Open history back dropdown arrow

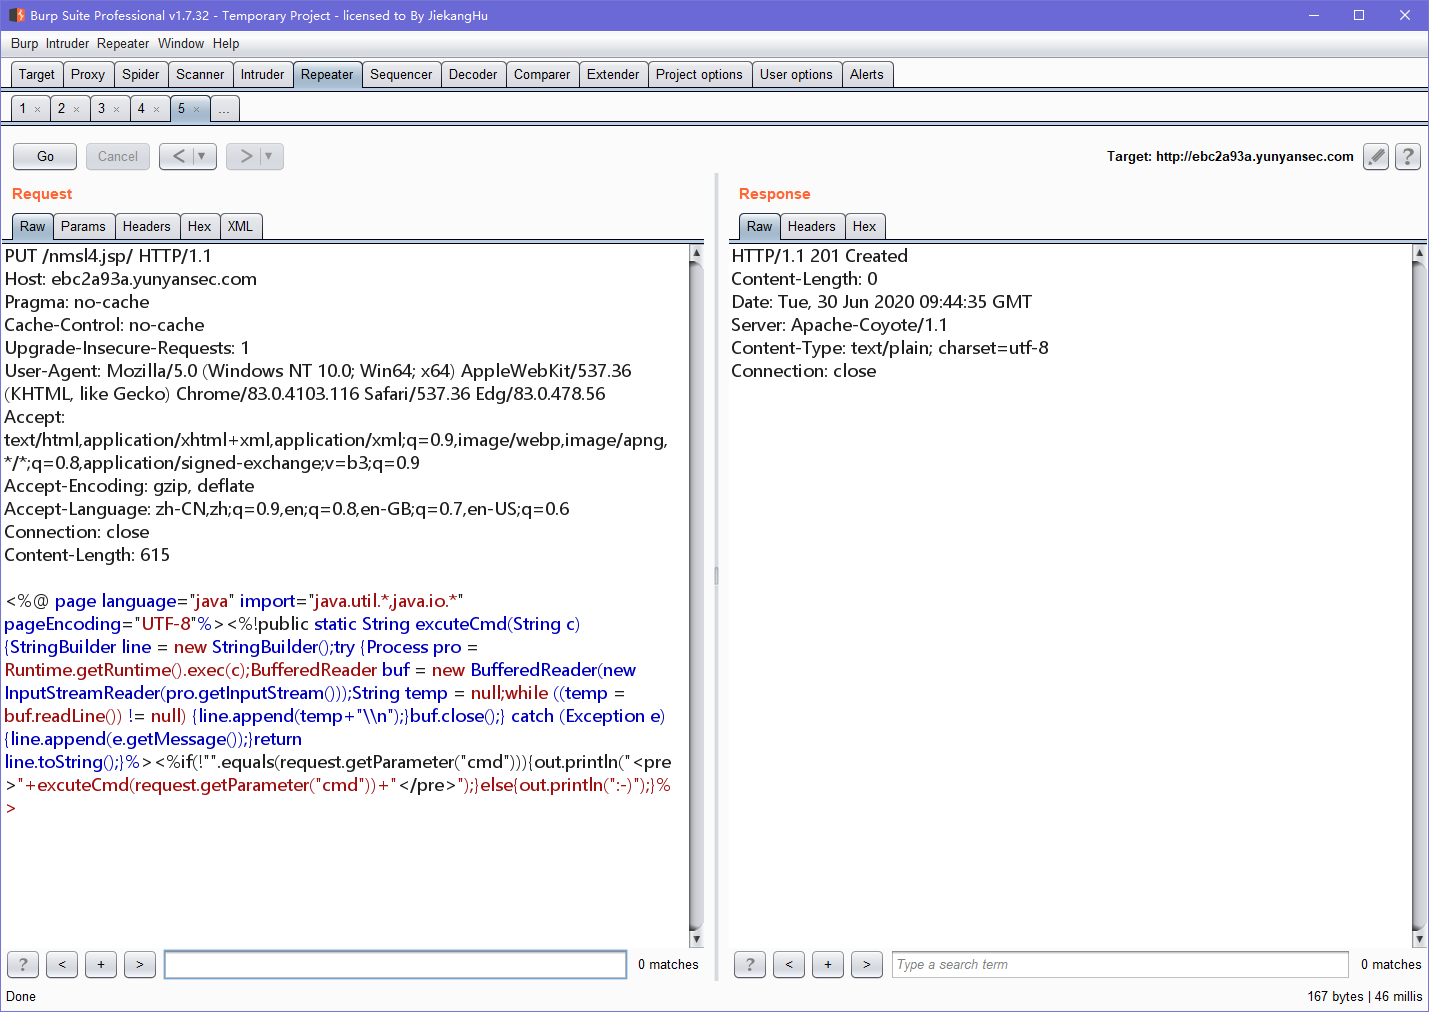coord(202,156)
